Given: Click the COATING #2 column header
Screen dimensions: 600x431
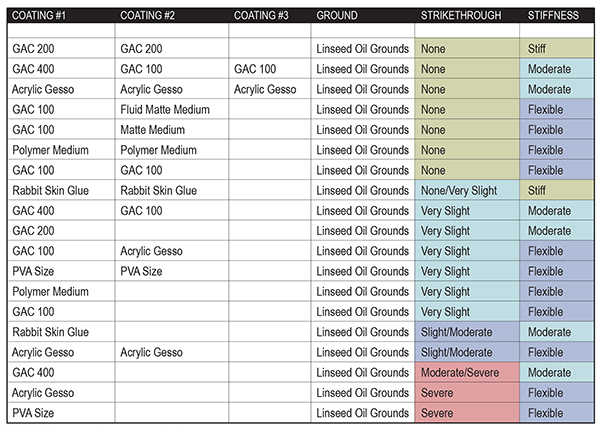Looking at the screenshot, I should (148, 15).
